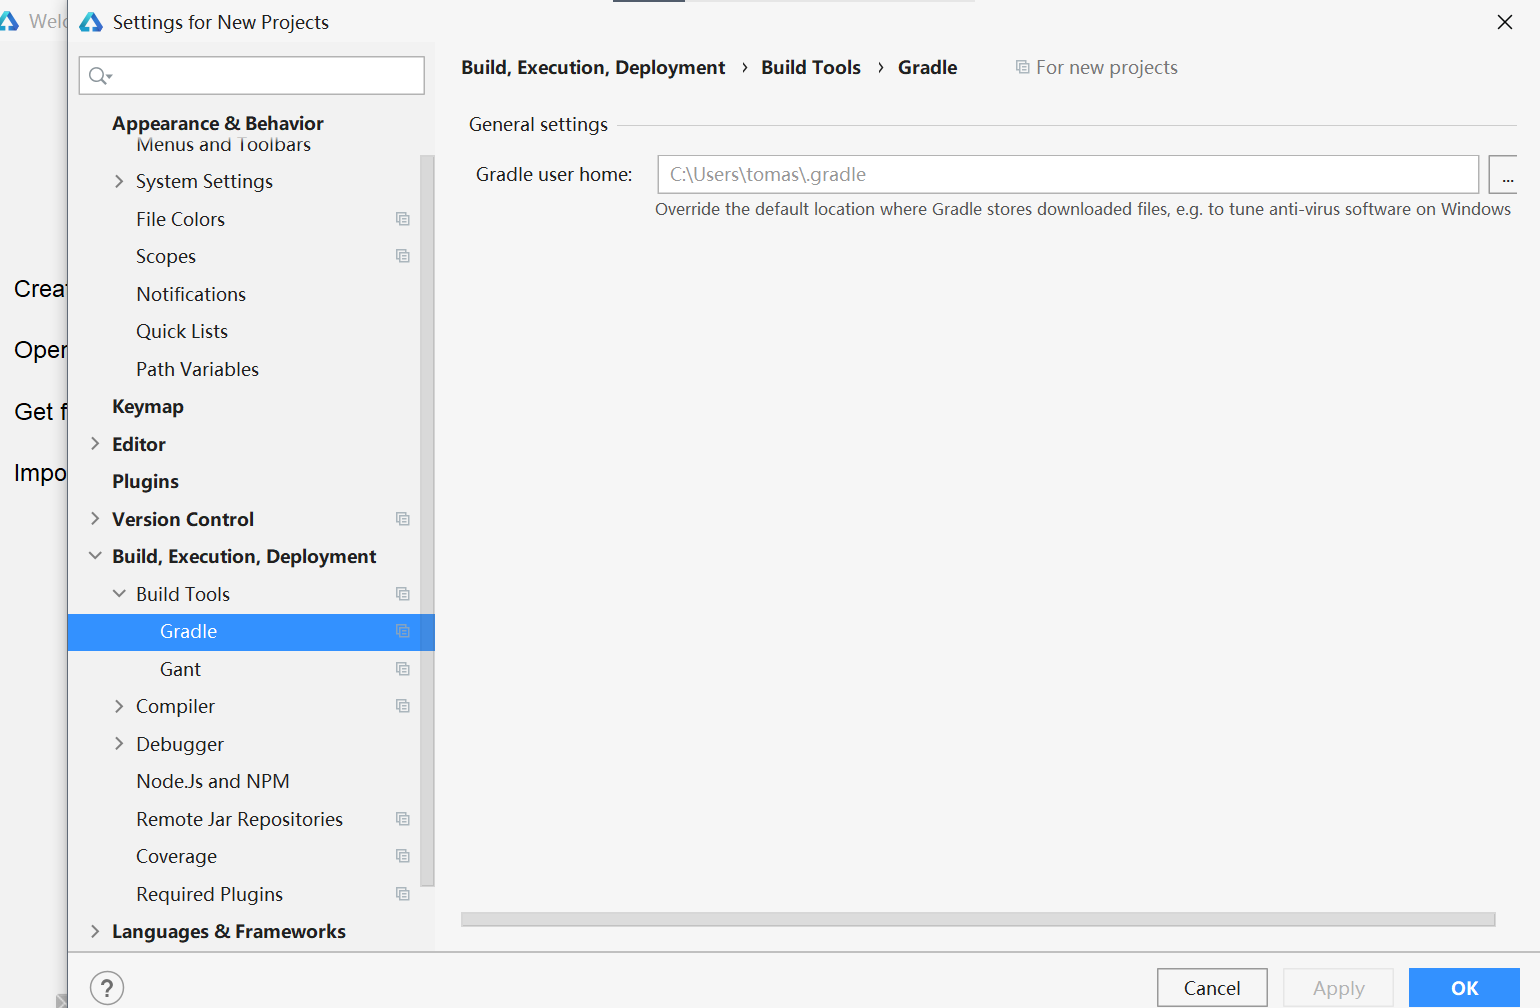The image size is (1540, 1008).
Task: Select the Plugins category
Action: [145, 481]
